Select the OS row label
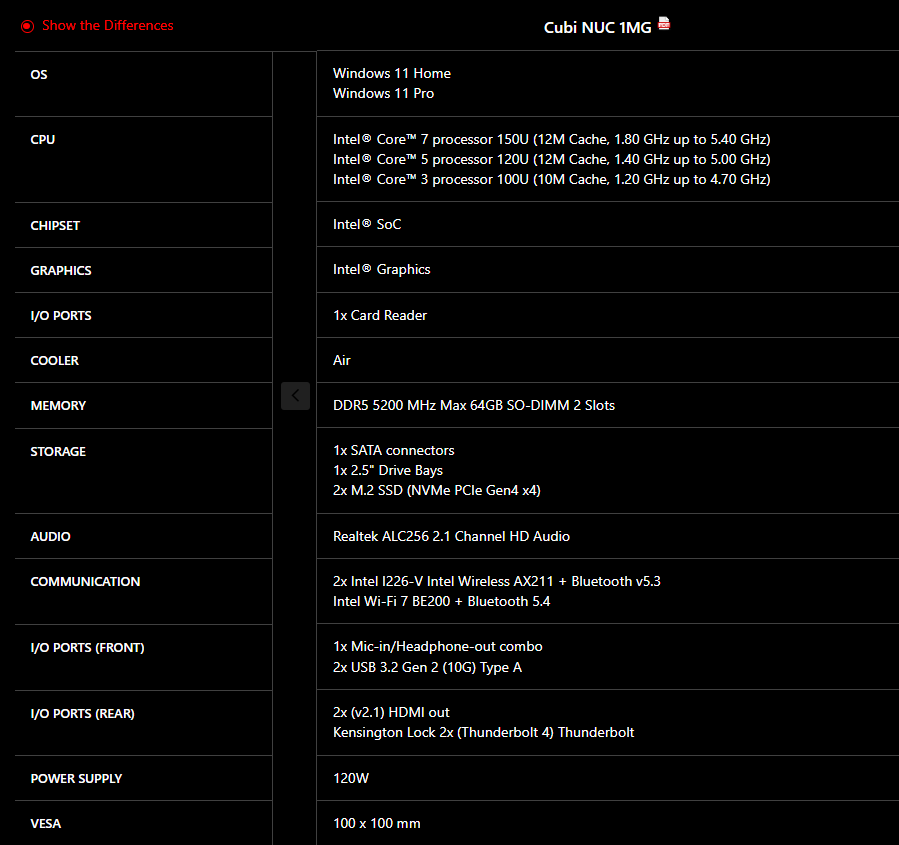Image resolution: width=899 pixels, height=845 pixels. (x=39, y=75)
